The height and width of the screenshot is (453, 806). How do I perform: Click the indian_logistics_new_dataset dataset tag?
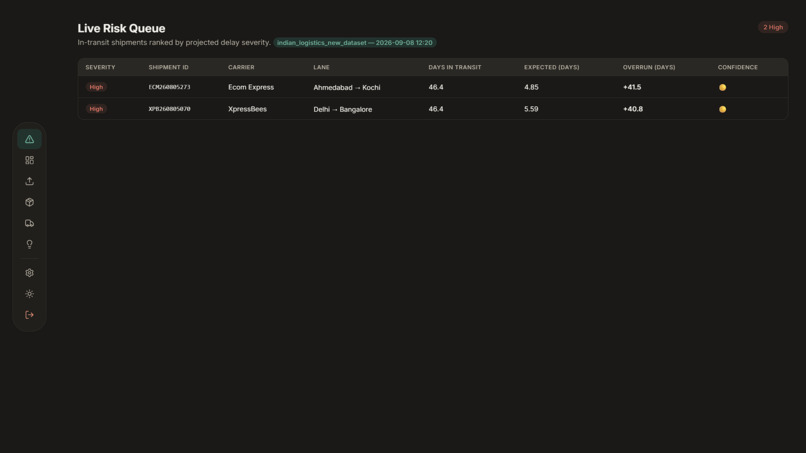click(x=355, y=43)
